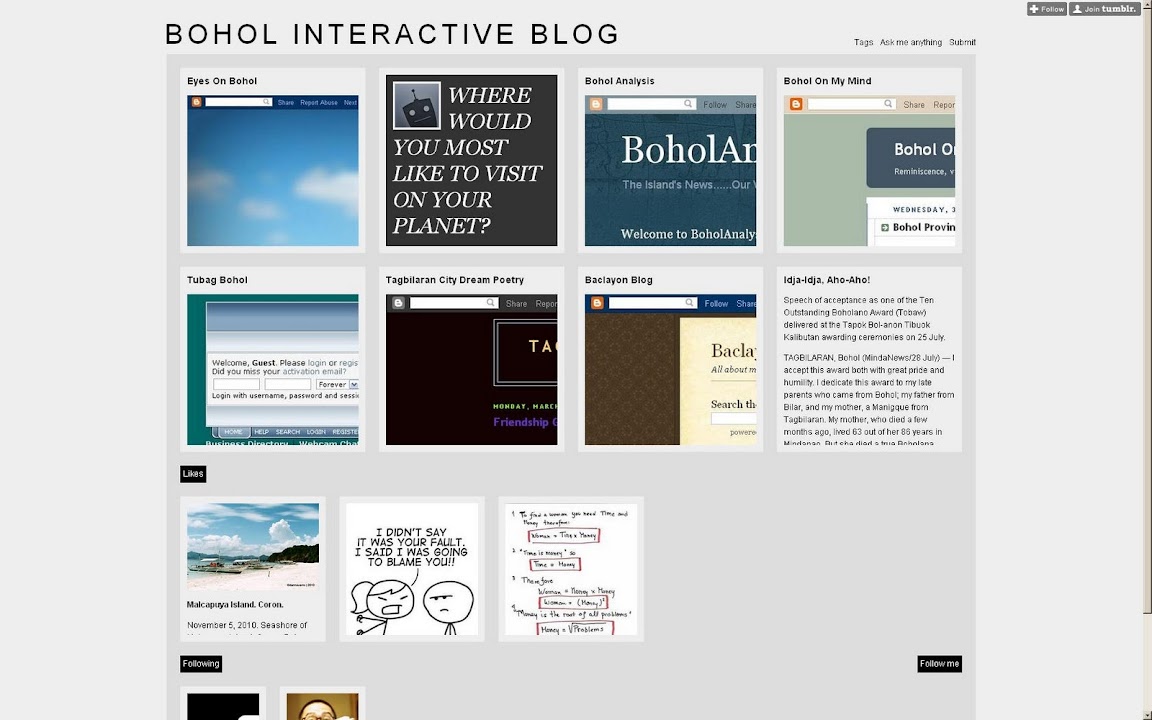Open the black avatar in Following list
This screenshot has width=1152, height=720.
[223, 707]
